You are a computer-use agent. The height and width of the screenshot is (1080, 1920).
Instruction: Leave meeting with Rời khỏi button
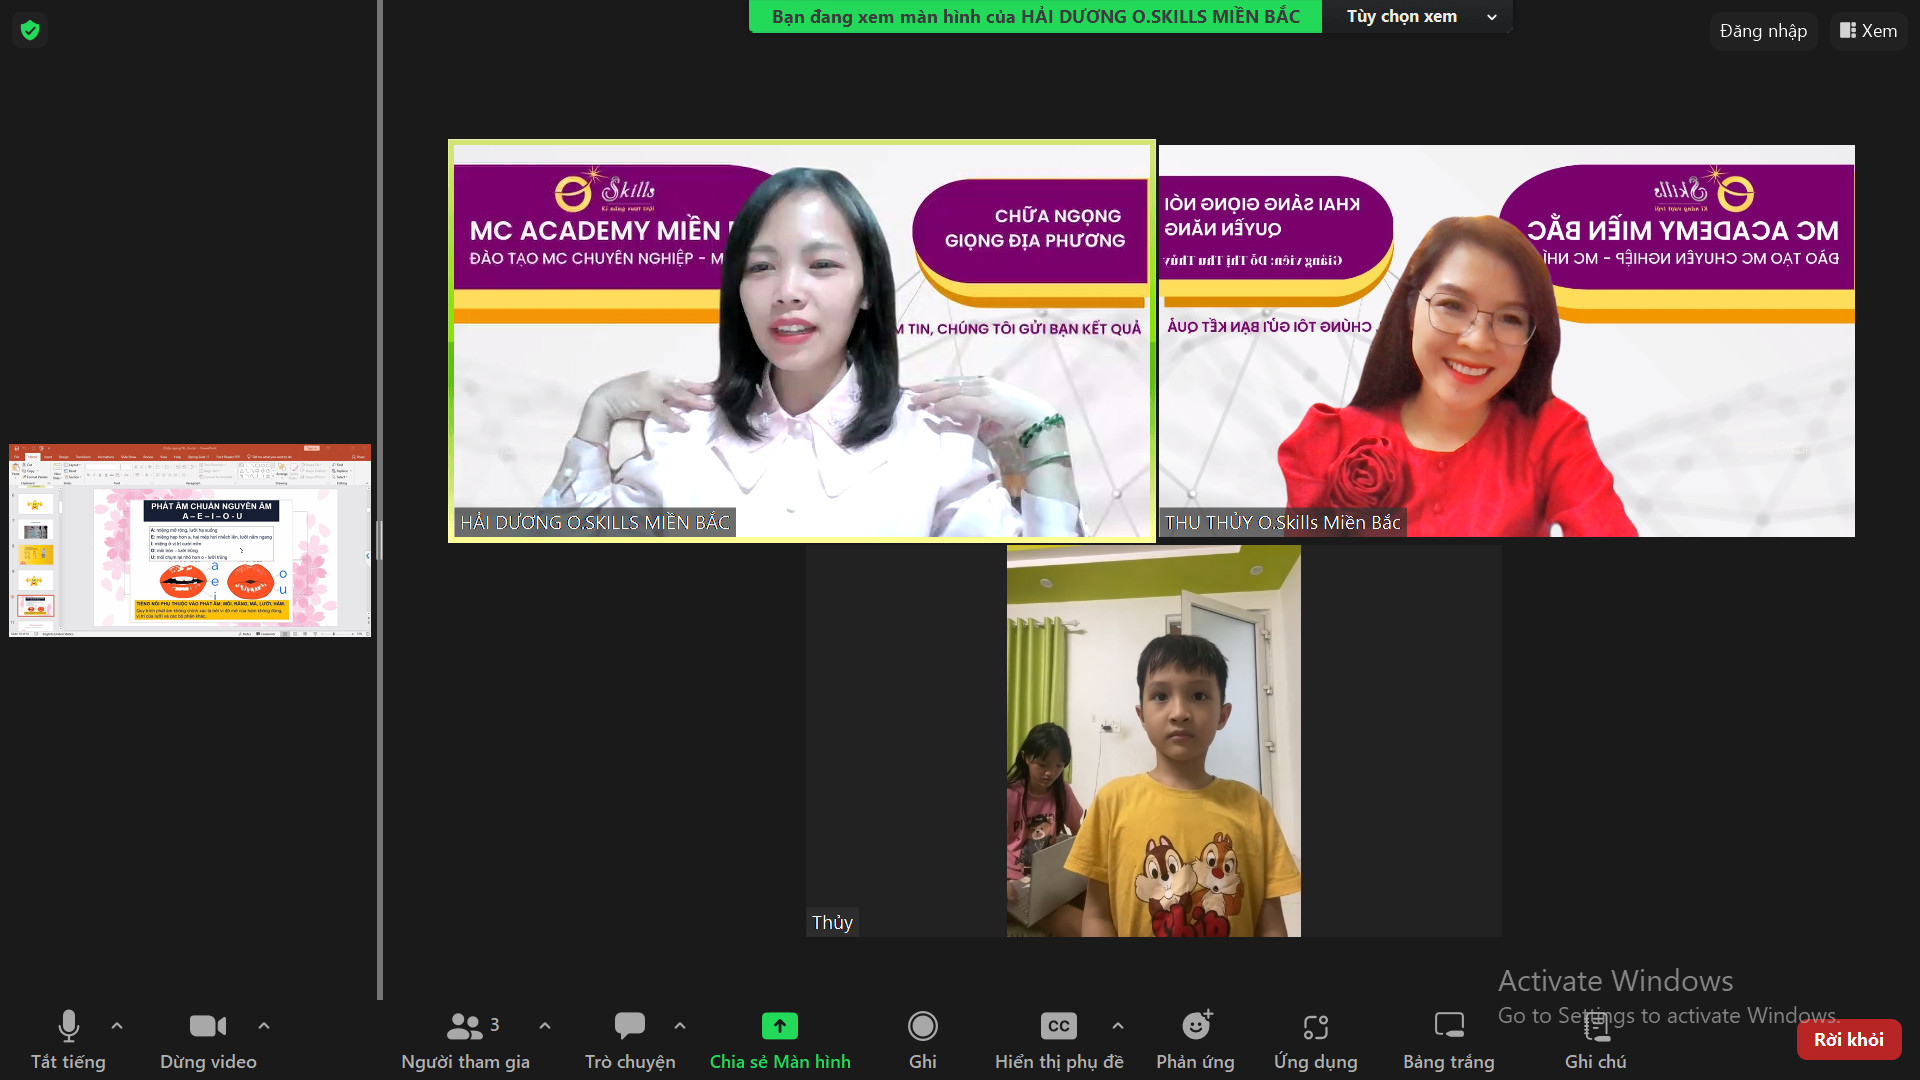pyautogui.click(x=1849, y=1040)
